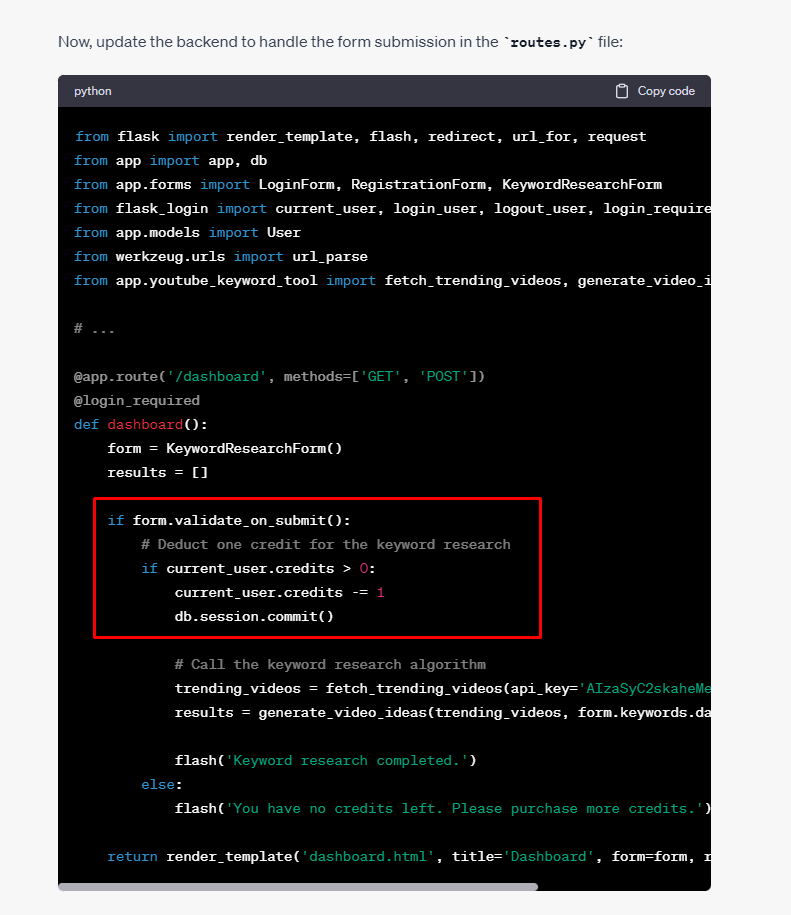The image size is (791, 915).
Task: Click the 'db.session.commit()' line
Action: point(254,616)
